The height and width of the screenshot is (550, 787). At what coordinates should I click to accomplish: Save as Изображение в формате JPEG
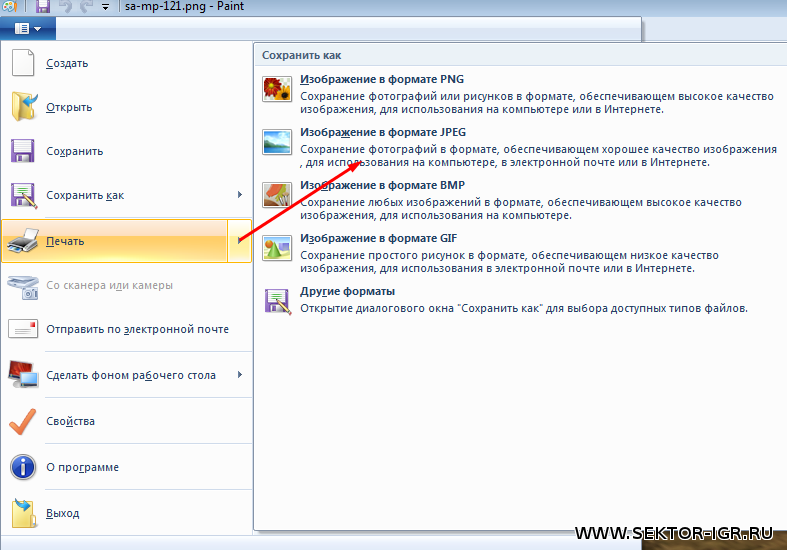(x=520, y=147)
